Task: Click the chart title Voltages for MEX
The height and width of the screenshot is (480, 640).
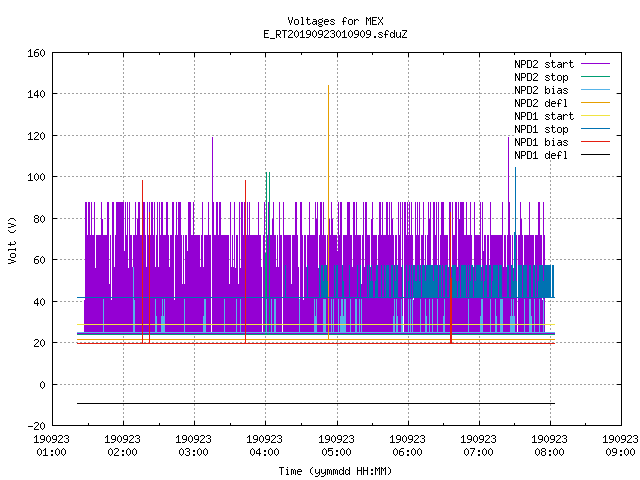Action: [335, 21]
